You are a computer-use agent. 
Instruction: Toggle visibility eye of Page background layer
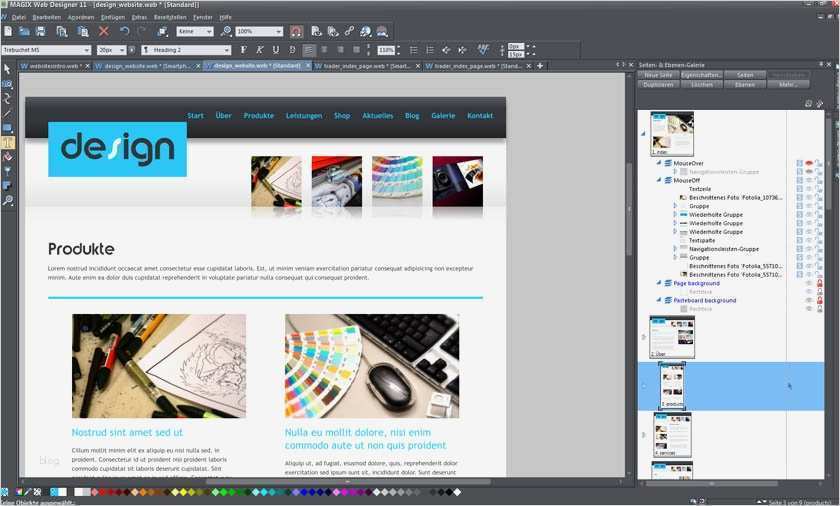(809, 283)
